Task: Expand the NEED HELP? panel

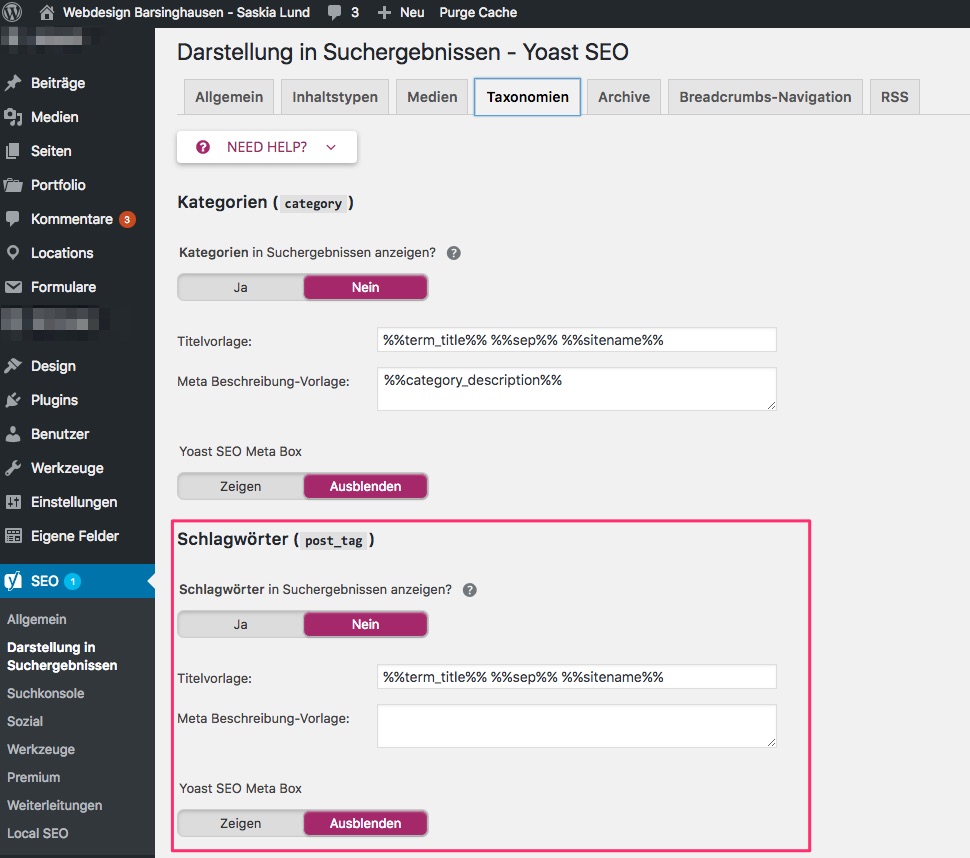Action: tap(266, 147)
